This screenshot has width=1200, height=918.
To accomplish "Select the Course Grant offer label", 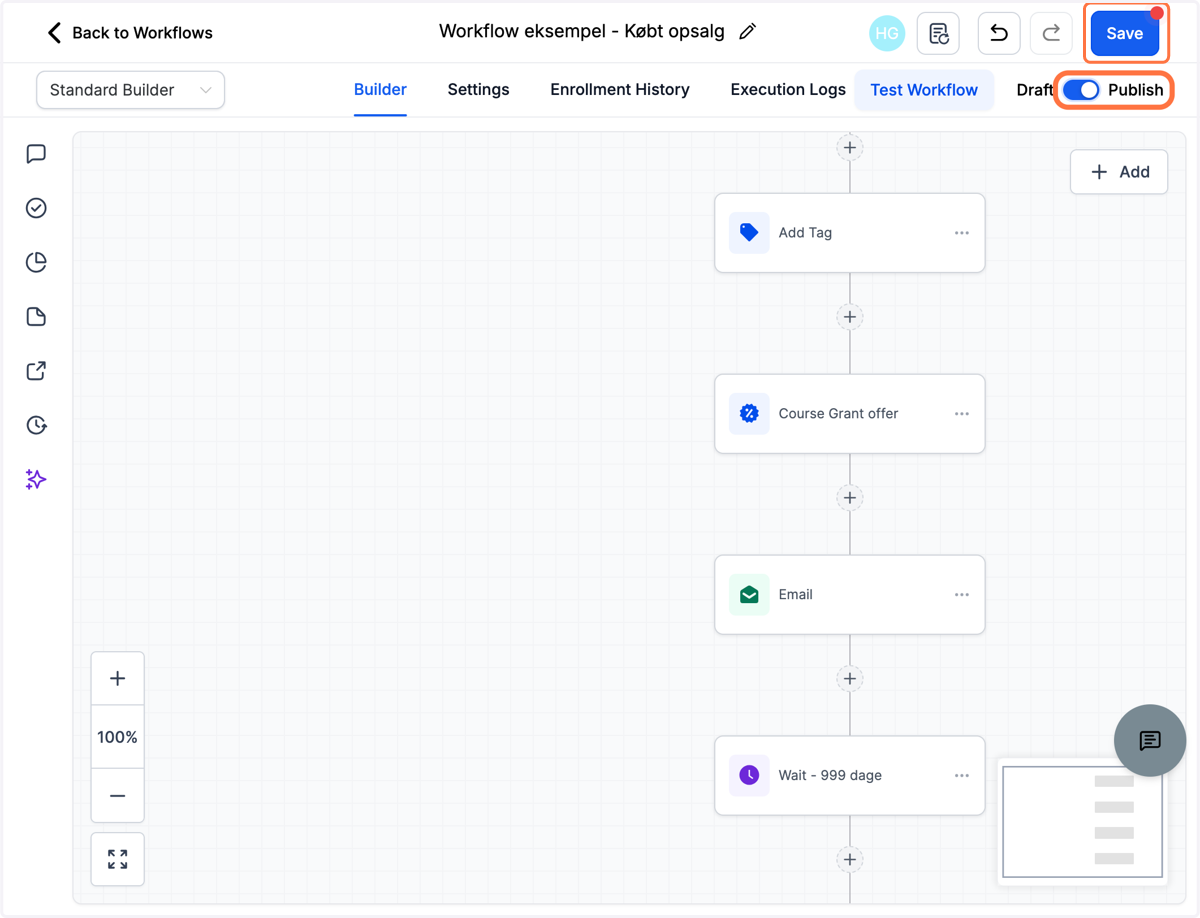I will click(x=838, y=414).
